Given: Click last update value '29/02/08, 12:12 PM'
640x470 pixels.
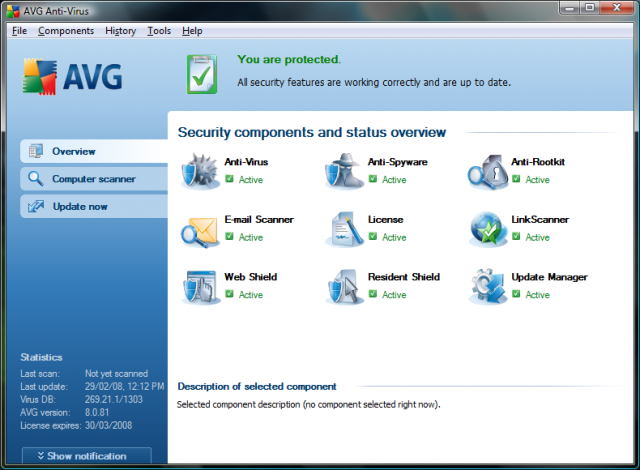Looking at the screenshot, I should click(124, 386).
